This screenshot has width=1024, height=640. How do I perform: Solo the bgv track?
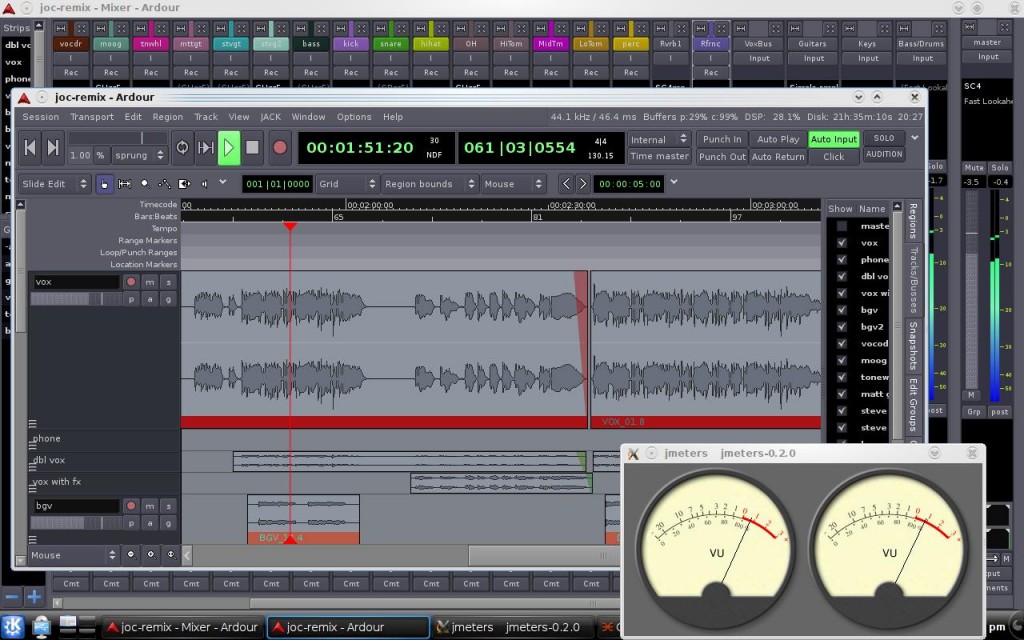coord(168,505)
